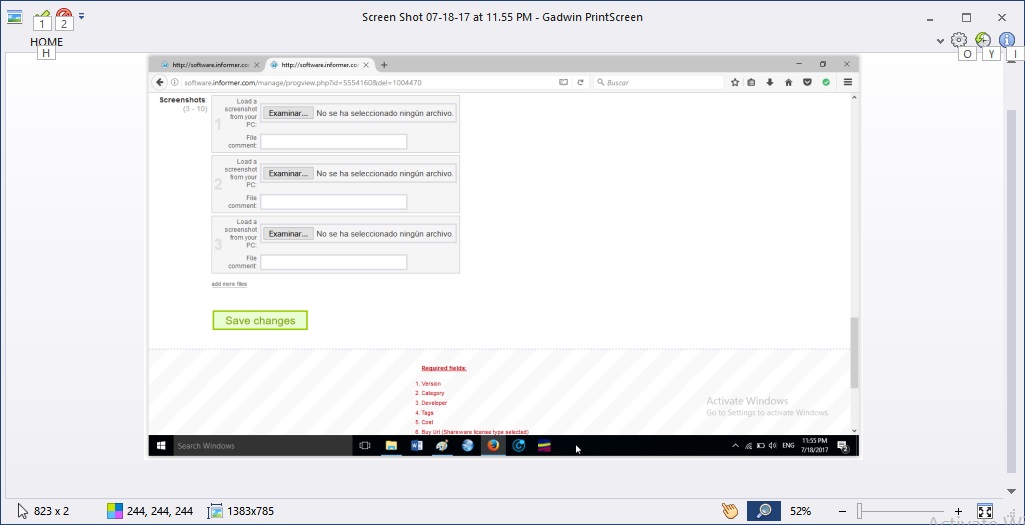
Task: Click File Explorer icon in captured taskbar
Action: coord(391,446)
